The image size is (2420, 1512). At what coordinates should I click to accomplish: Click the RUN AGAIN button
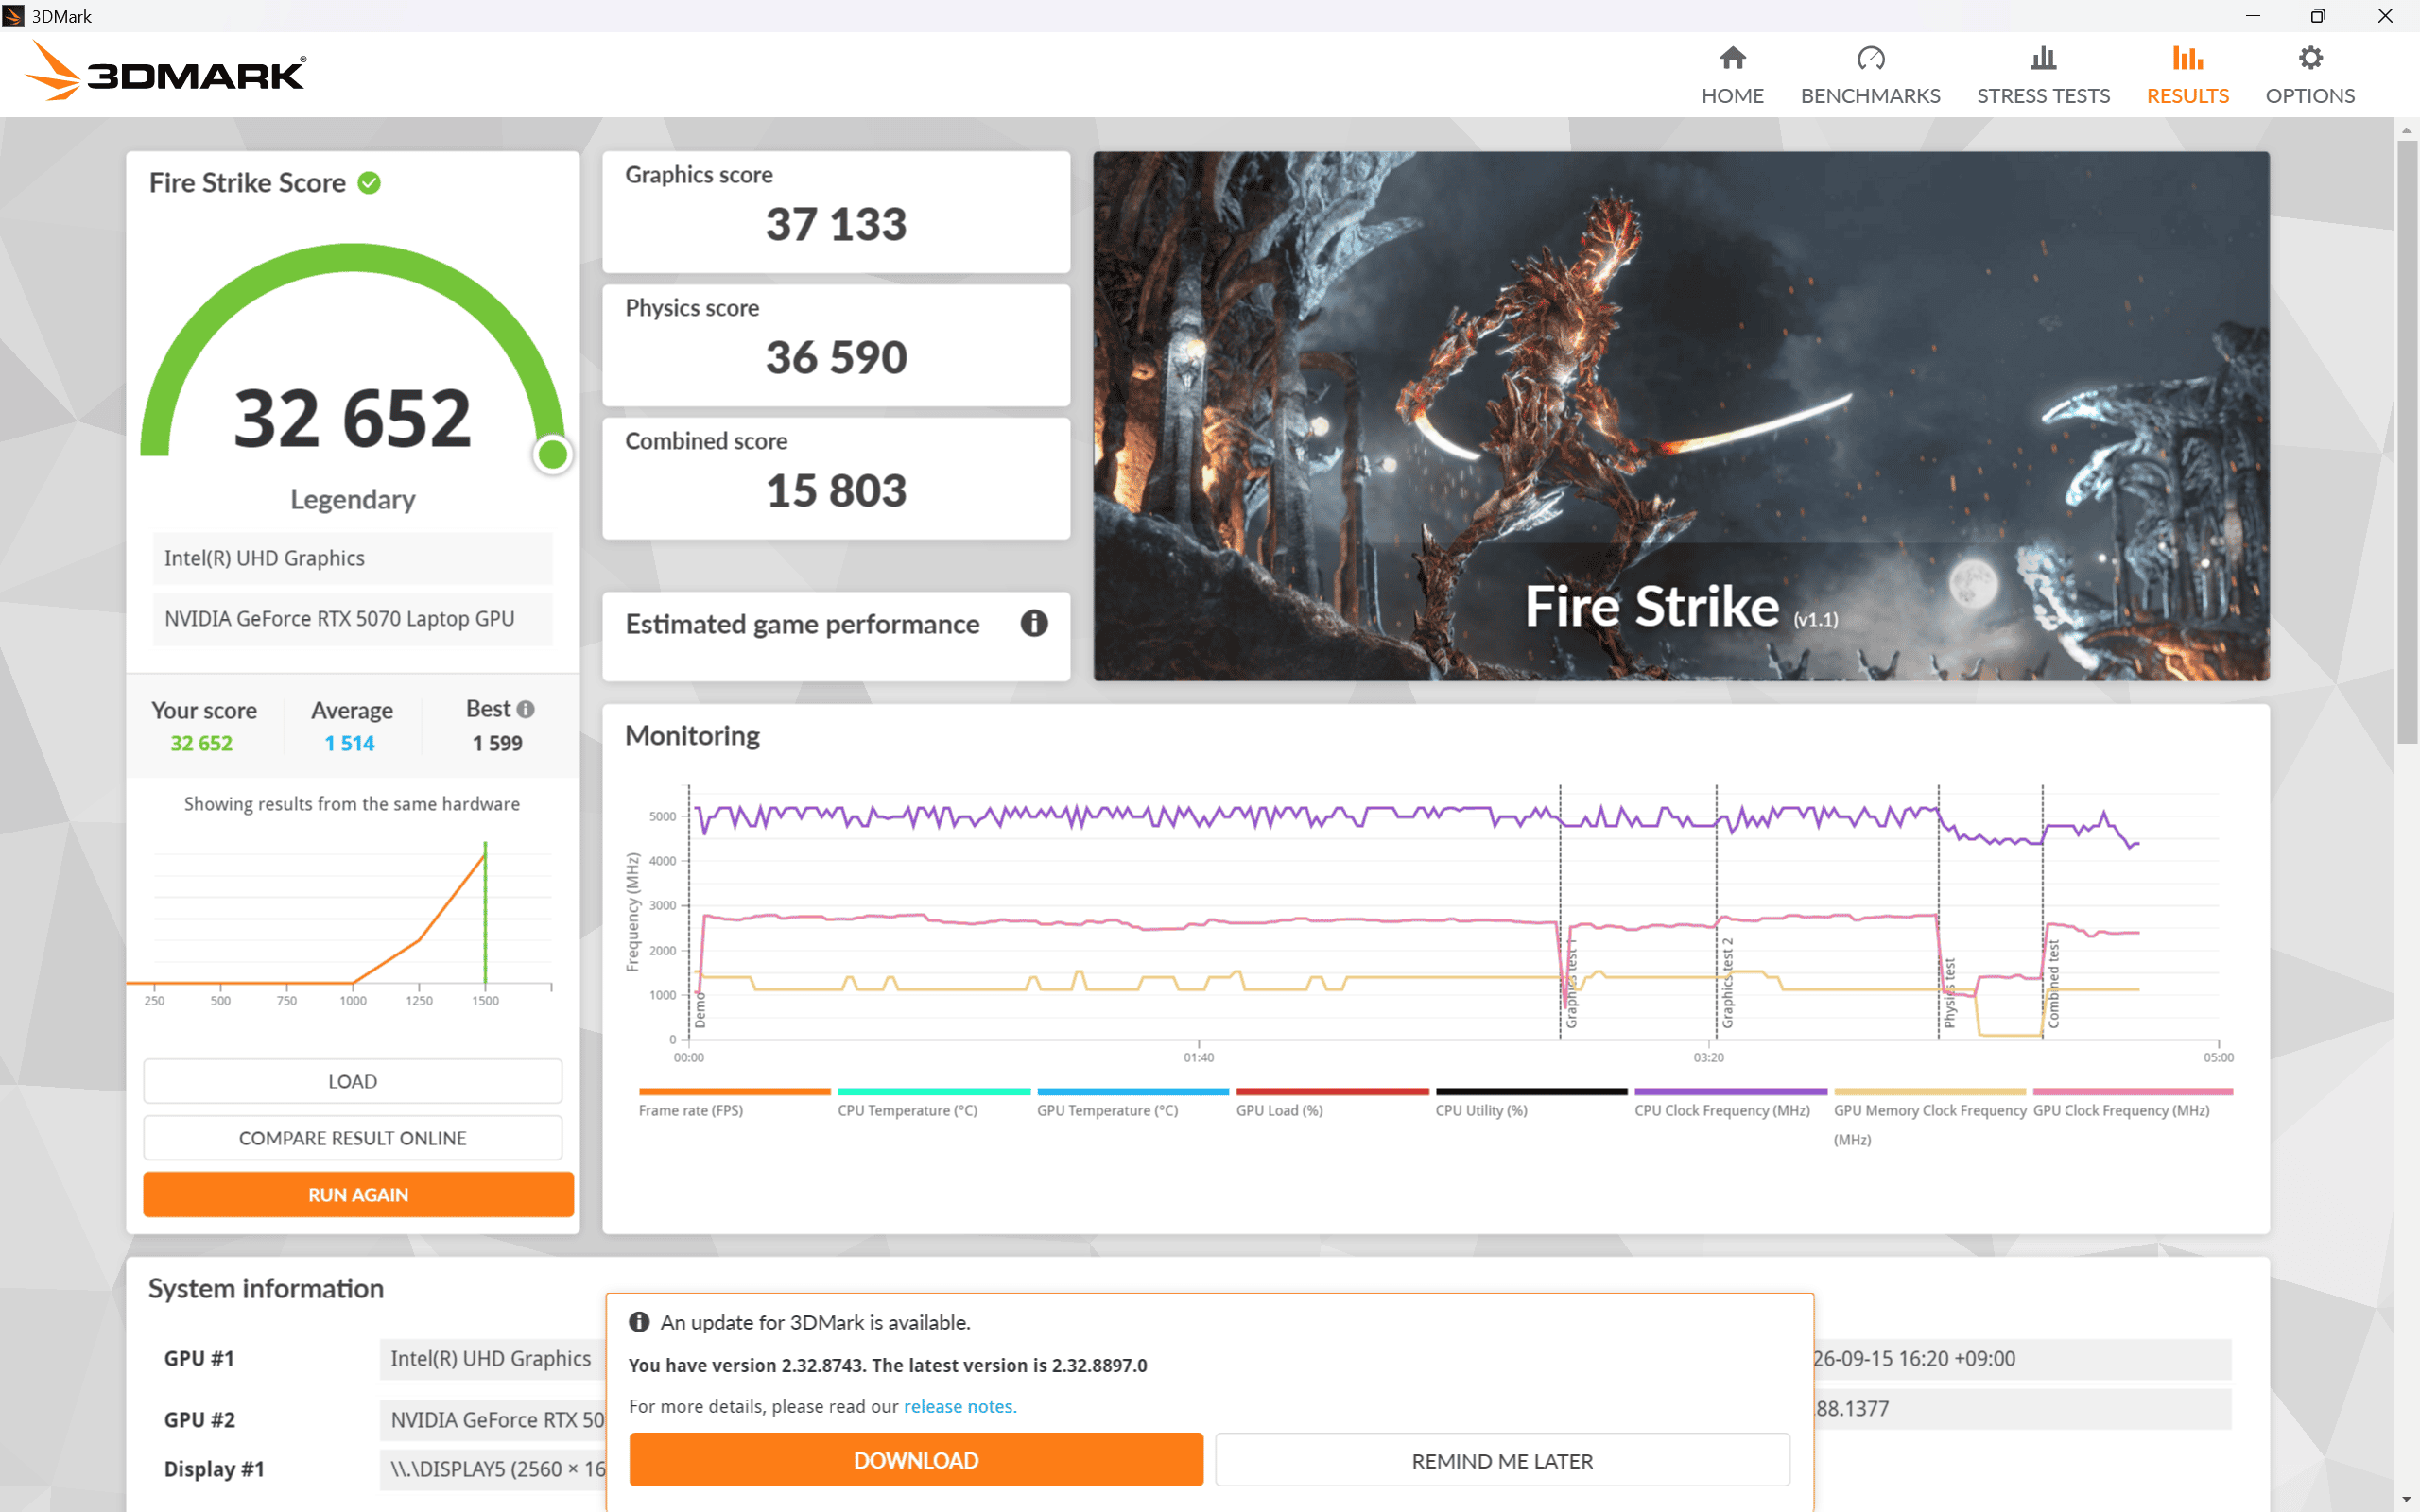(x=358, y=1195)
